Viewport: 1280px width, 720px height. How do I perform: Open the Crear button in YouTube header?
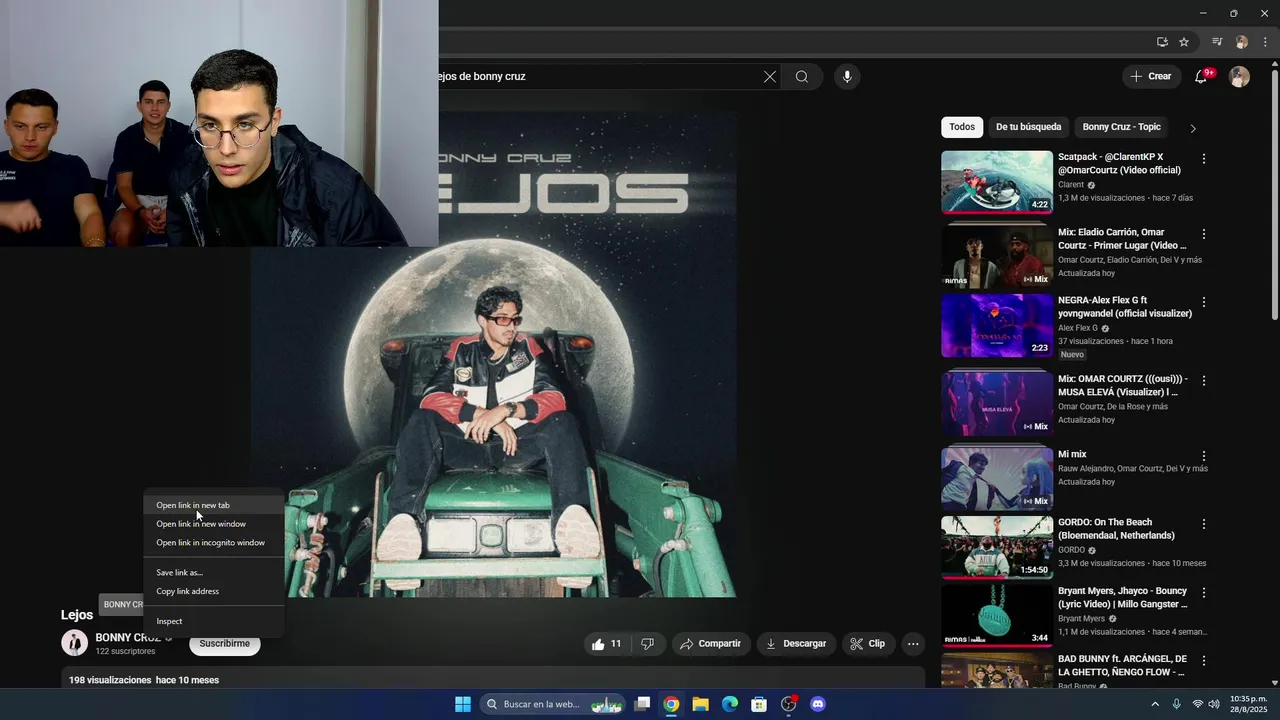click(1151, 77)
